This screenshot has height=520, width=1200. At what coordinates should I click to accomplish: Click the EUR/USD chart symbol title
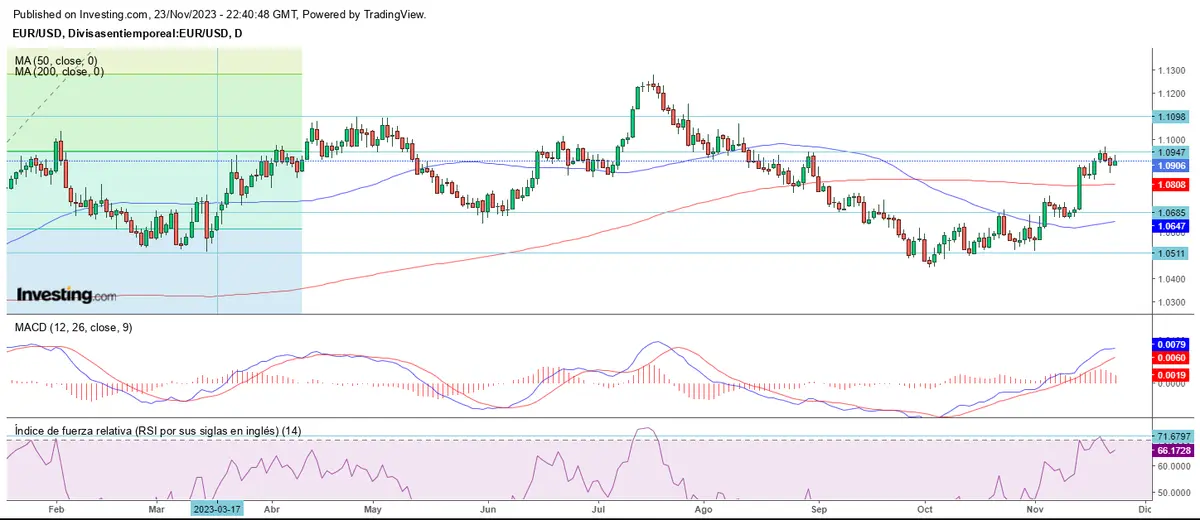click(124, 34)
